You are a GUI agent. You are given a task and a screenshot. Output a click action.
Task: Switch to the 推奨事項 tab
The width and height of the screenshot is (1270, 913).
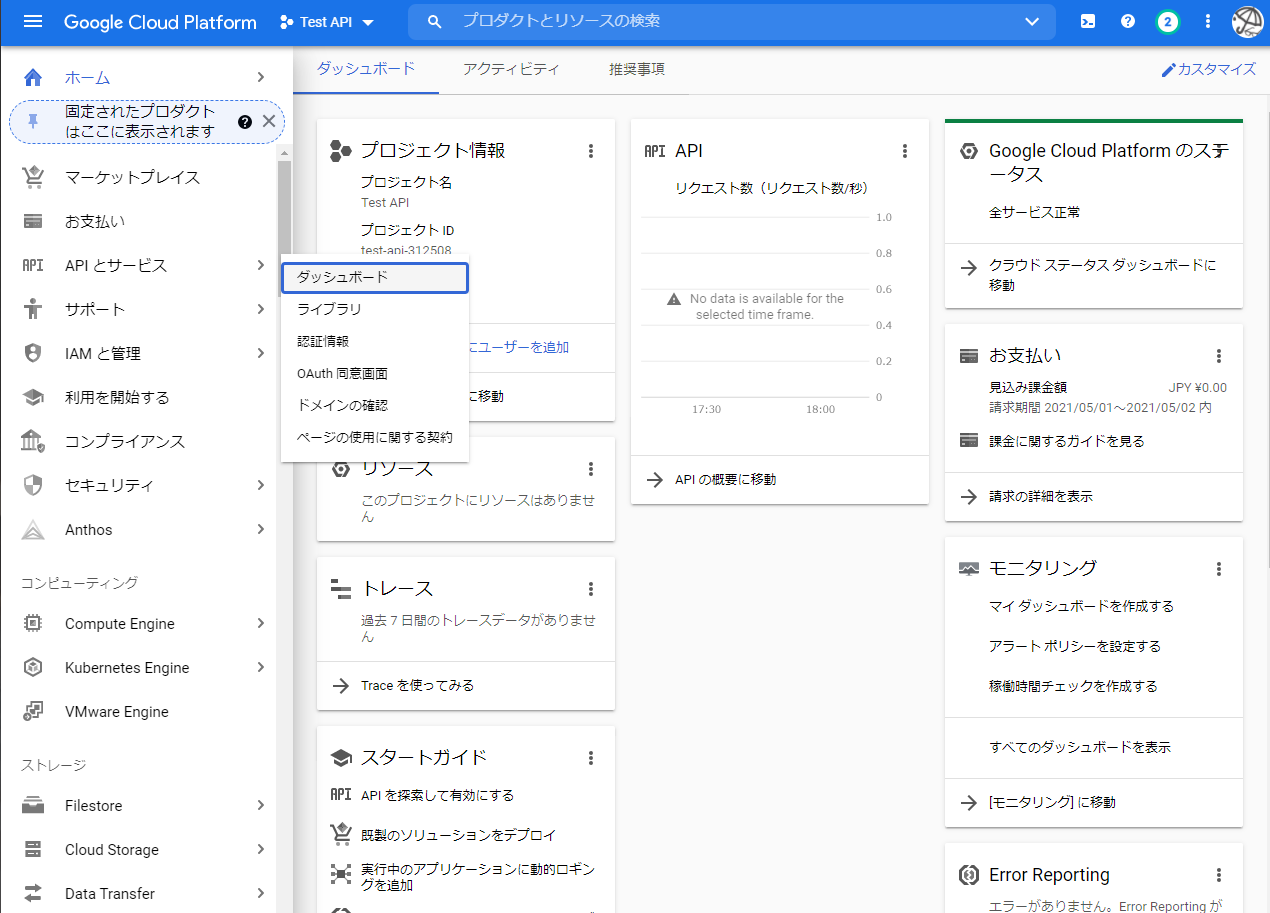point(637,69)
